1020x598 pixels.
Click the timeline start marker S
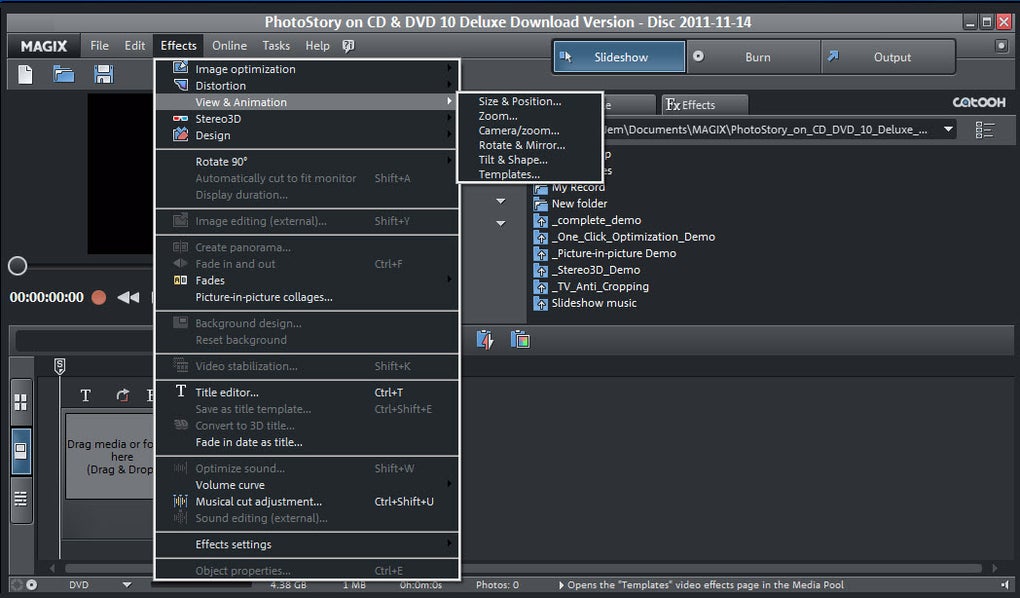[60, 366]
